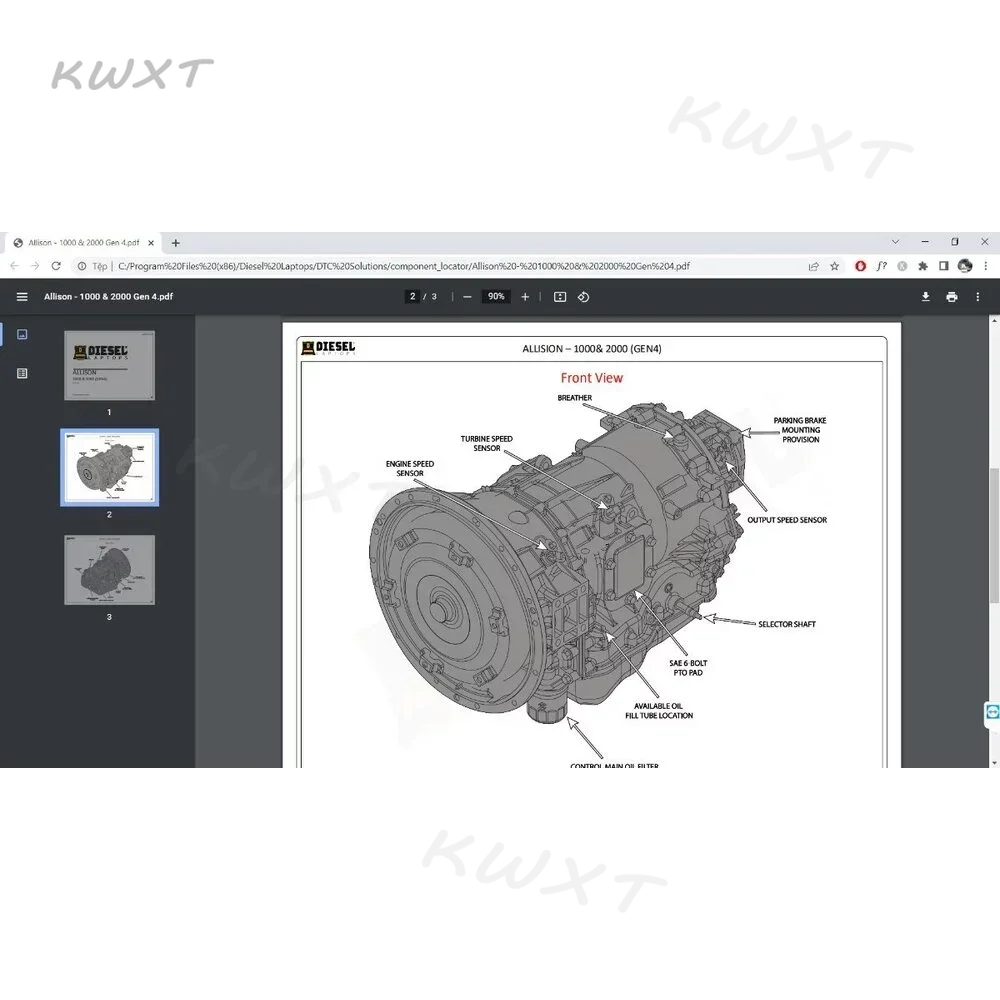Click the PDF file name in toolbar
The height and width of the screenshot is (1000, 1000).
tap(108, 297)
